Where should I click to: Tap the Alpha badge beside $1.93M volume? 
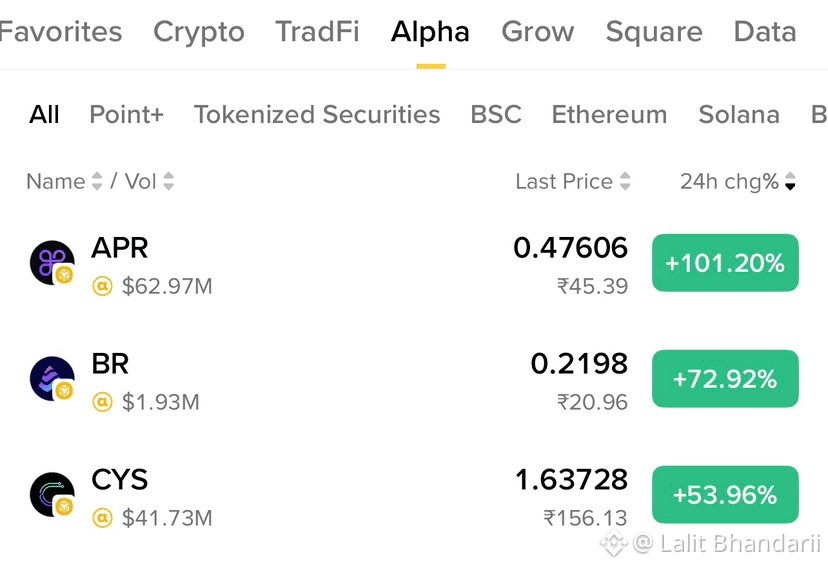click(102, 402)
